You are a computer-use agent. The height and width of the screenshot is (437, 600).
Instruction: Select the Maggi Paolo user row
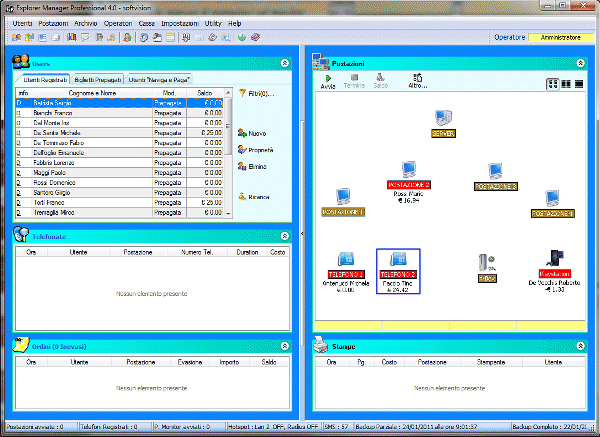click(119, 173)
